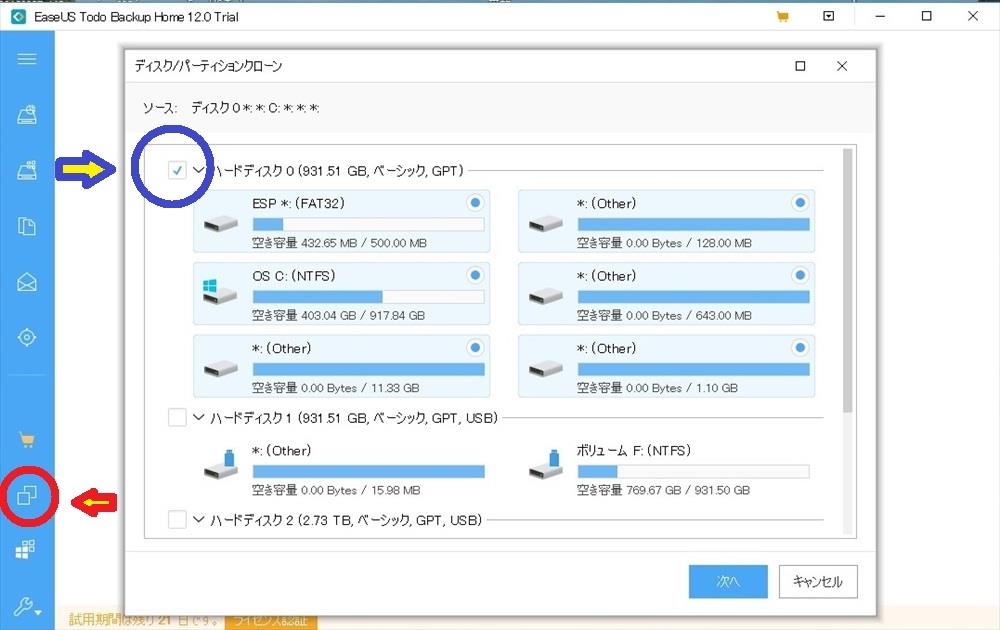
Task: Click the Volume F: (NTFS) usage bar
Action: [693, 471]
